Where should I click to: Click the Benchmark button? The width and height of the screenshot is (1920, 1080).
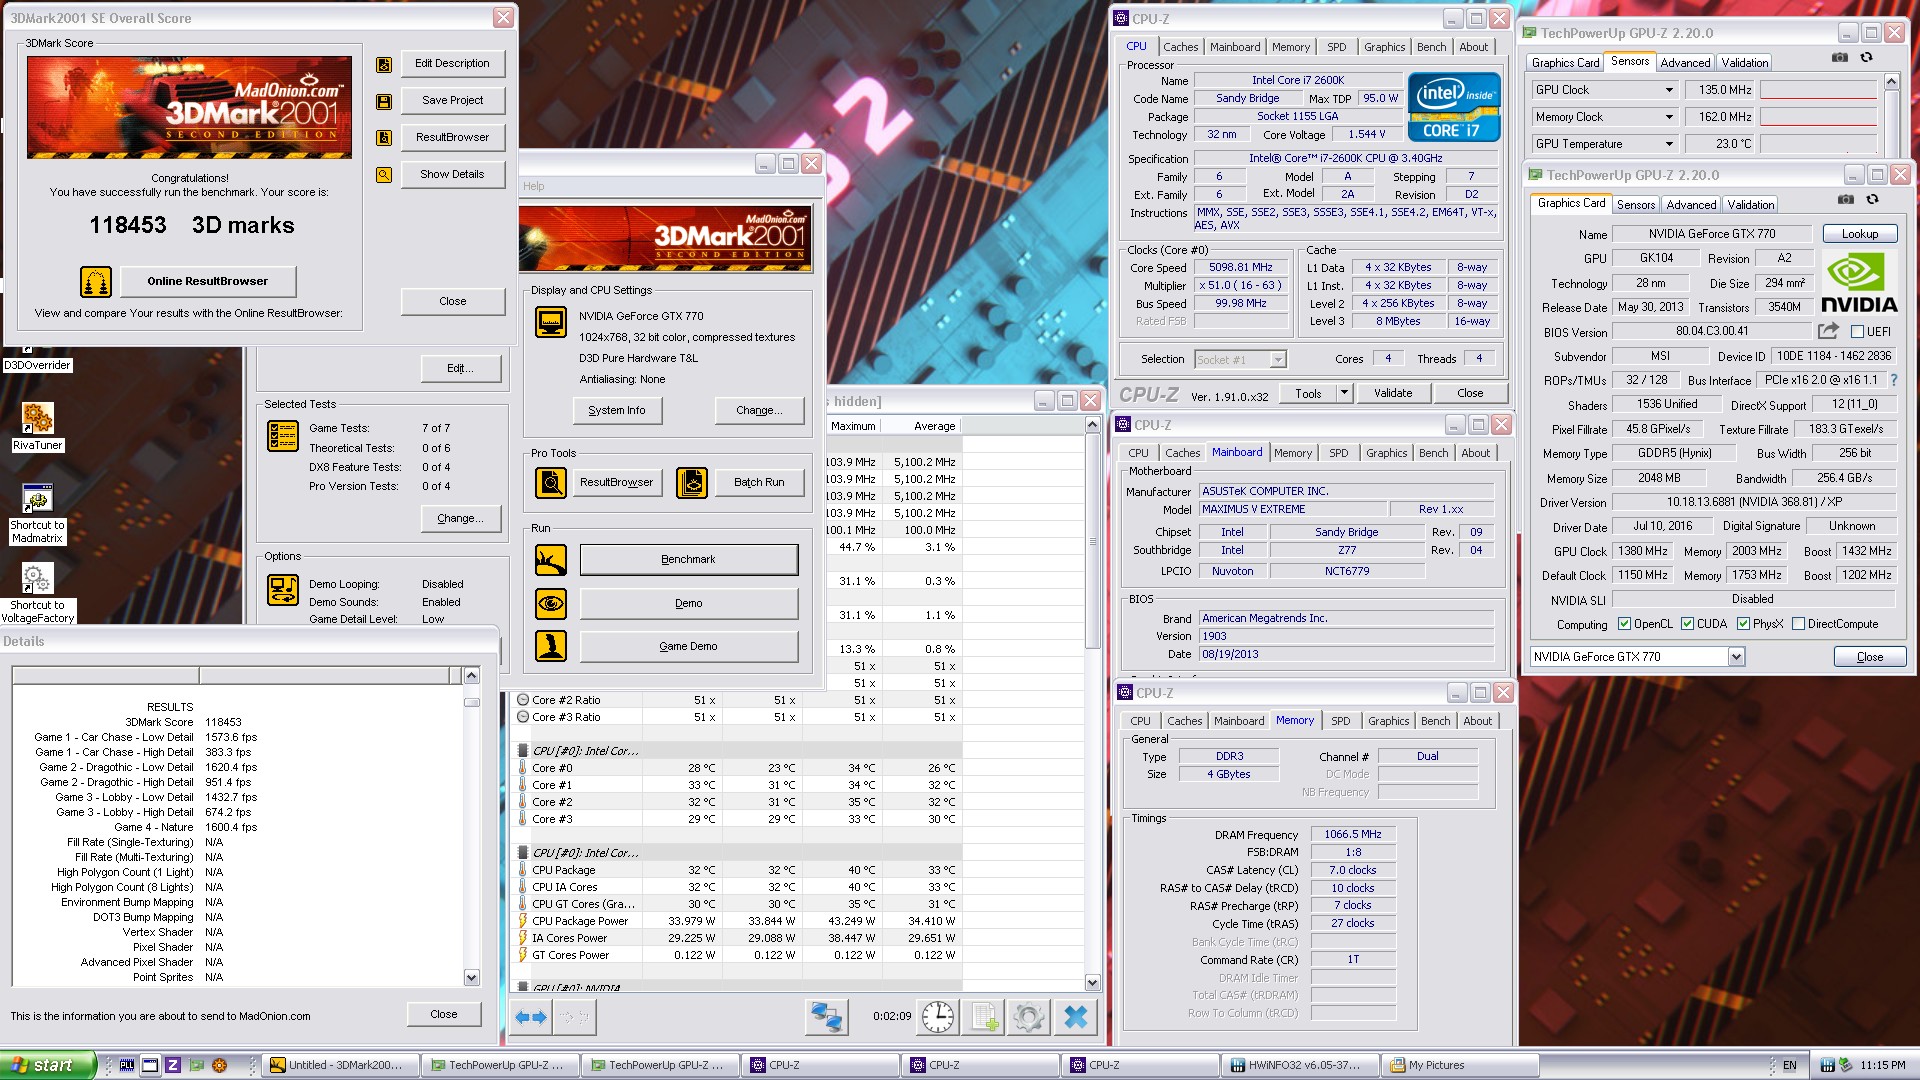click(688, 560)
